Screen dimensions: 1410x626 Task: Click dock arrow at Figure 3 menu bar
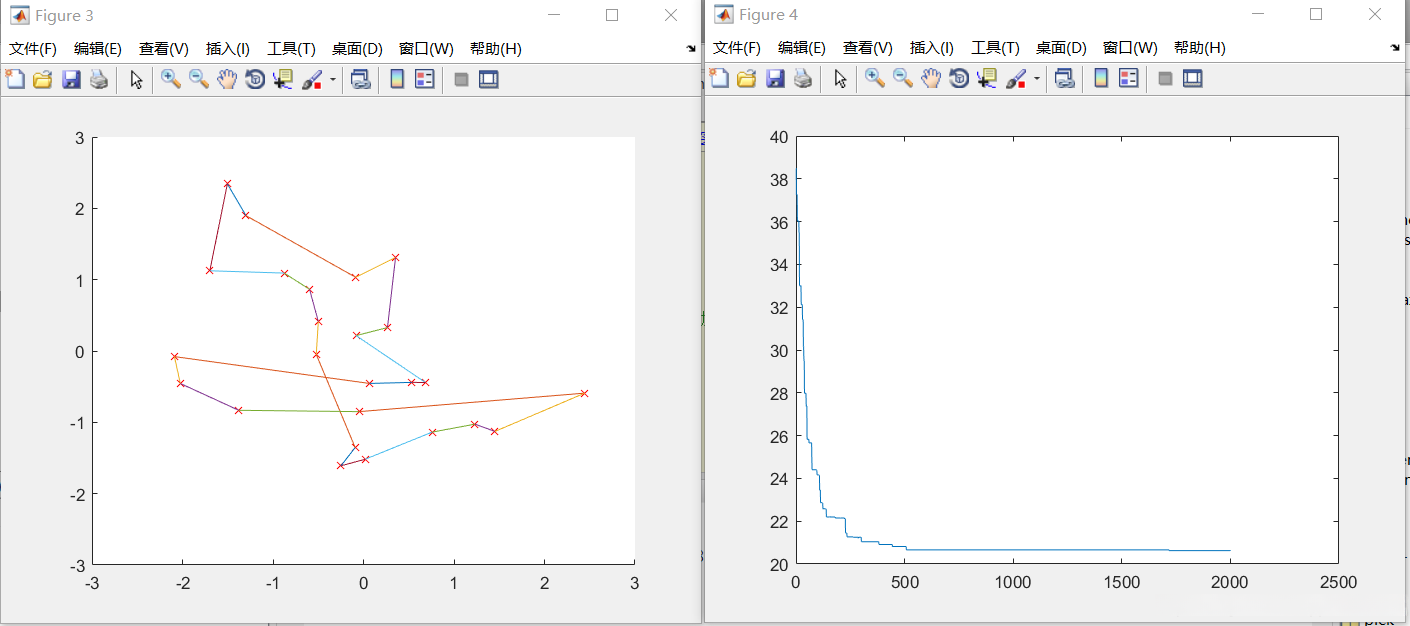[x=690, y=48]
